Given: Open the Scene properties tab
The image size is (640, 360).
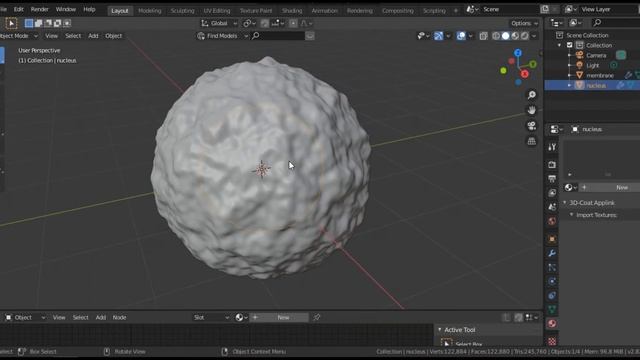Looking at the screenshot, I should tap(552, 207).
